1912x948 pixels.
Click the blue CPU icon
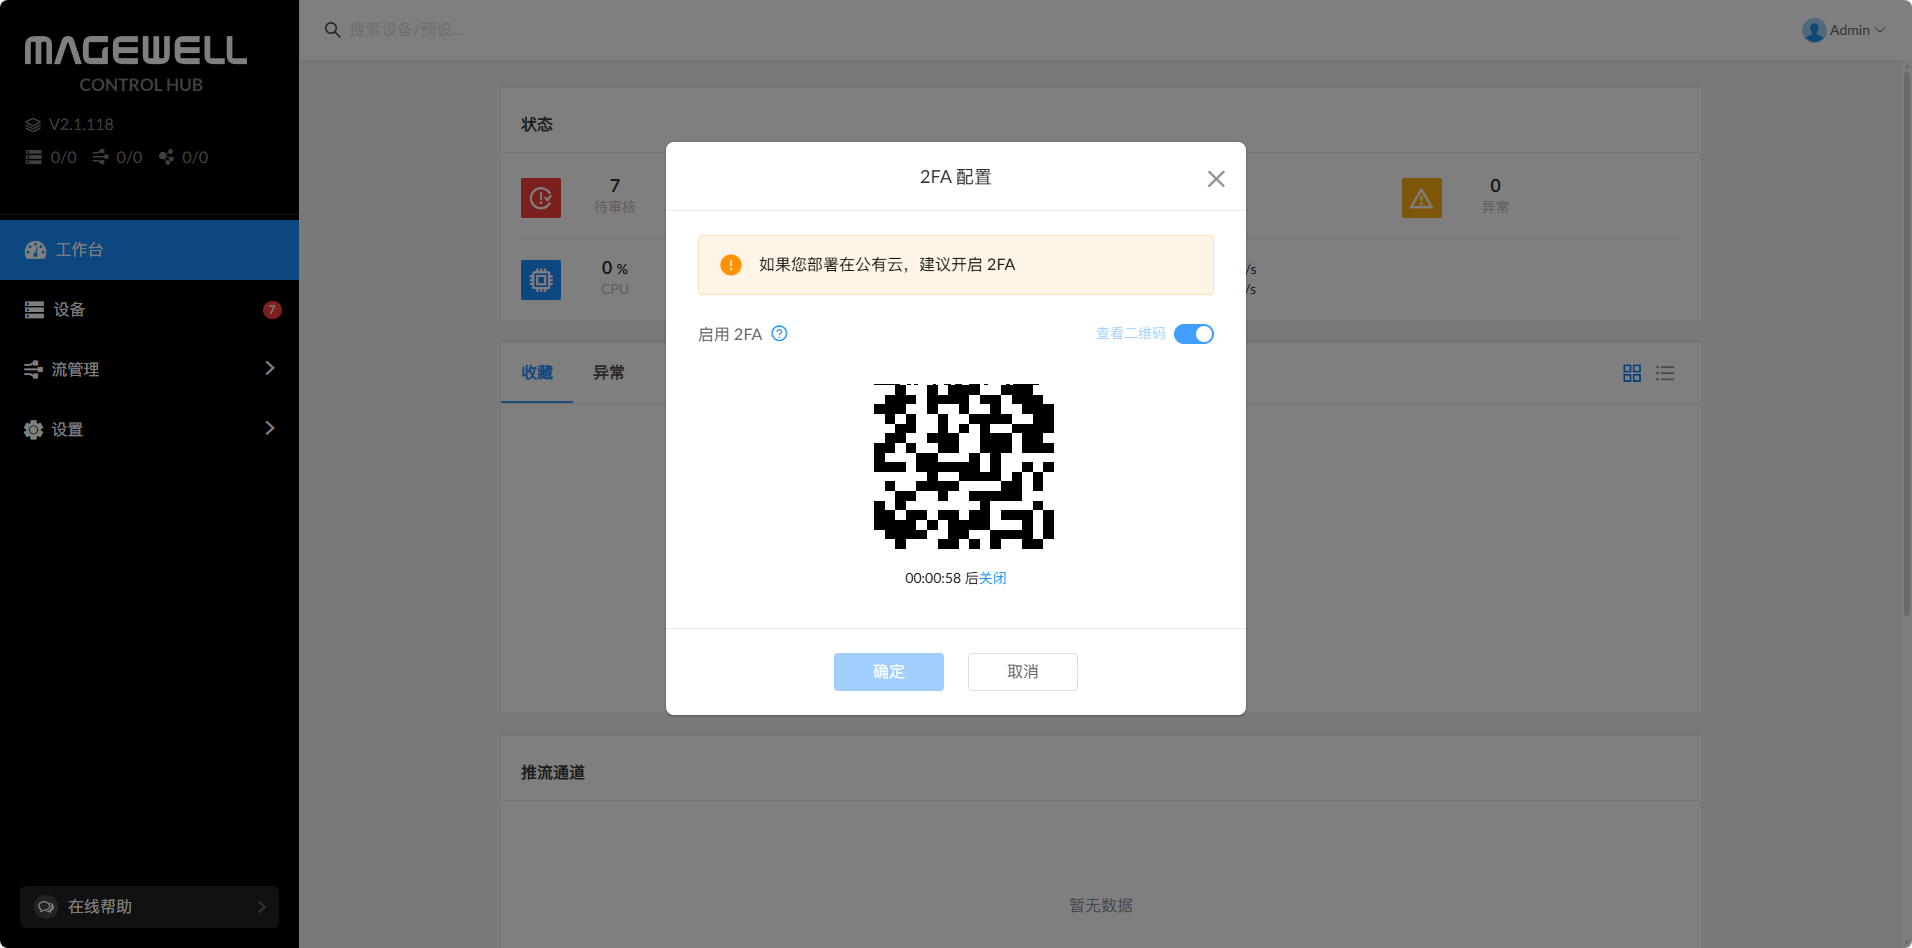point(541,280)
